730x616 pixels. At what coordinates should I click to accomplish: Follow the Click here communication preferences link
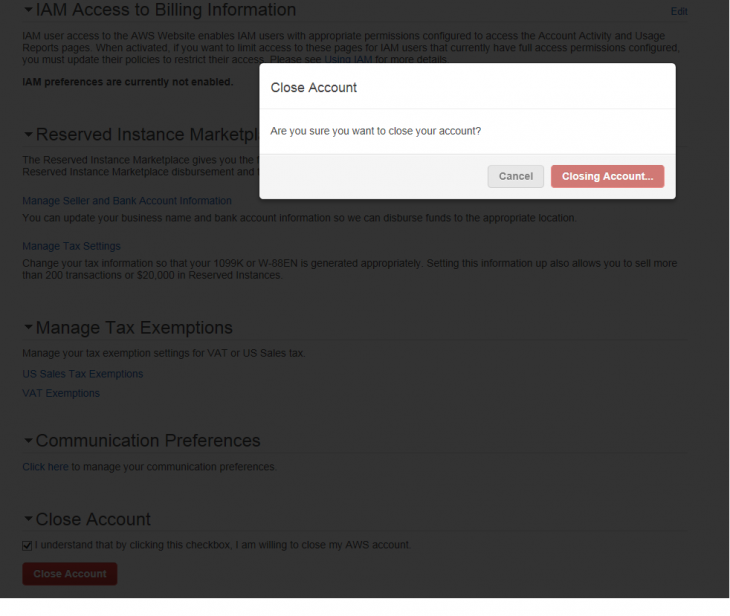(45, 467)
